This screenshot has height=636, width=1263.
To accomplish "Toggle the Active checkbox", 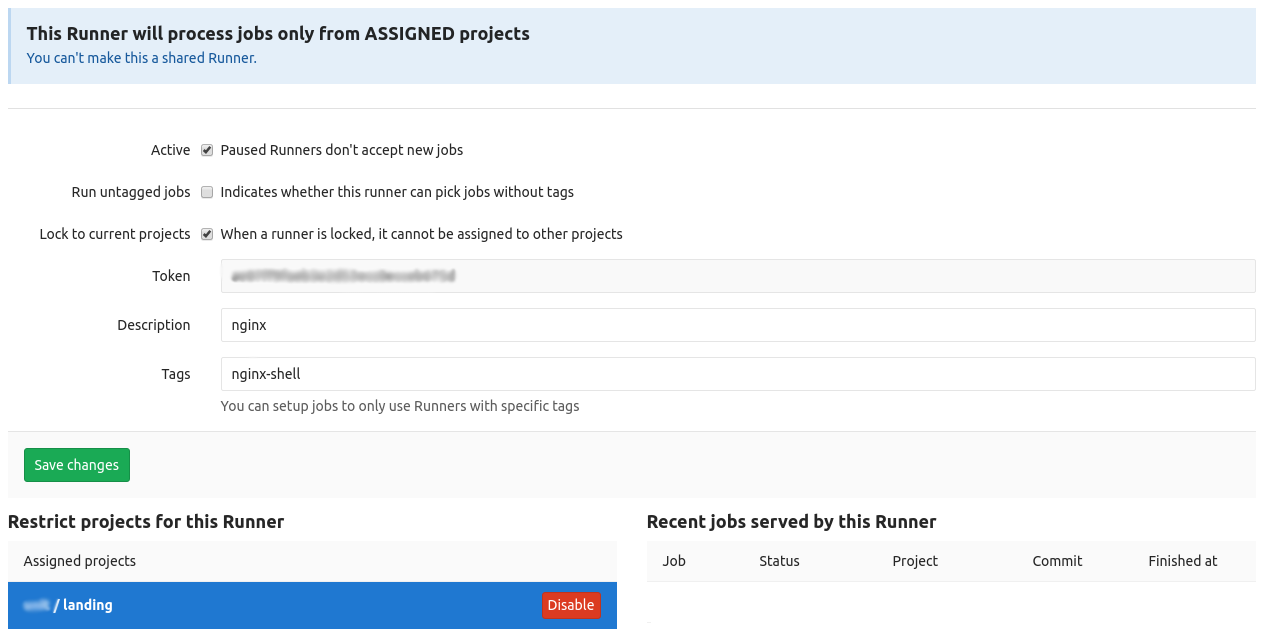I will click(x=207, y=150).
